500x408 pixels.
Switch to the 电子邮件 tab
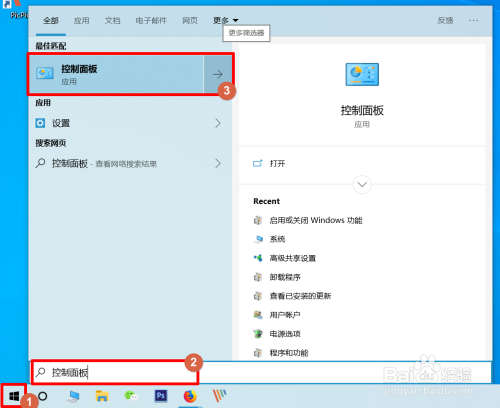click(151, 20)
